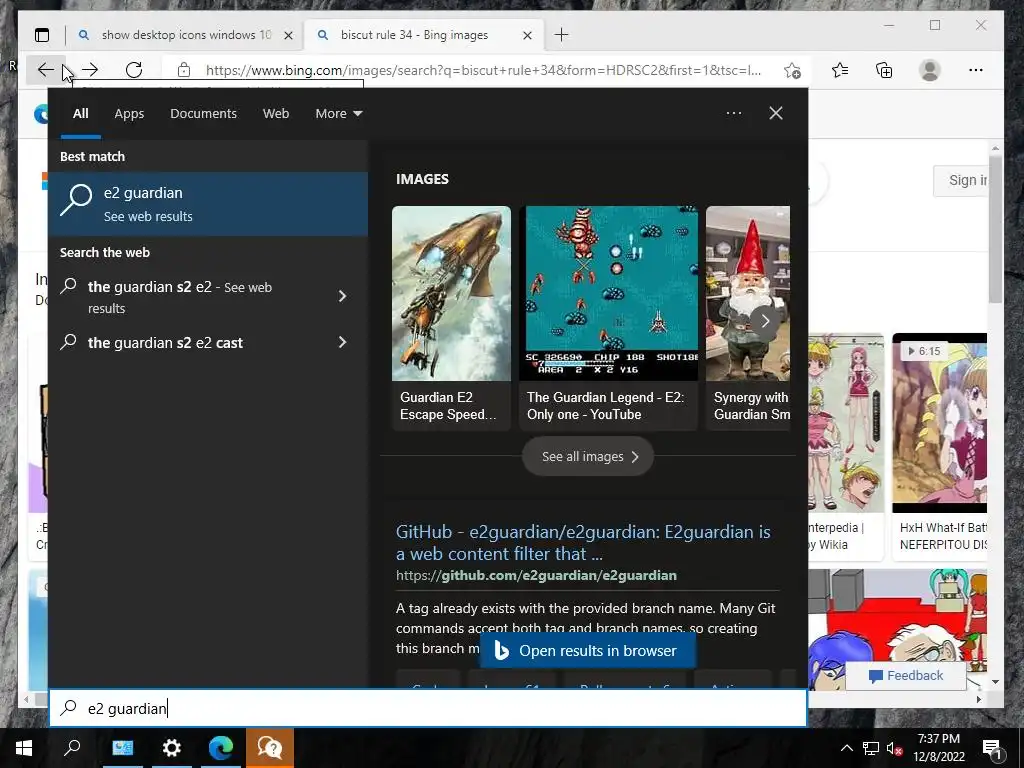Switch to the Web search tab

[x=276, y=114]
